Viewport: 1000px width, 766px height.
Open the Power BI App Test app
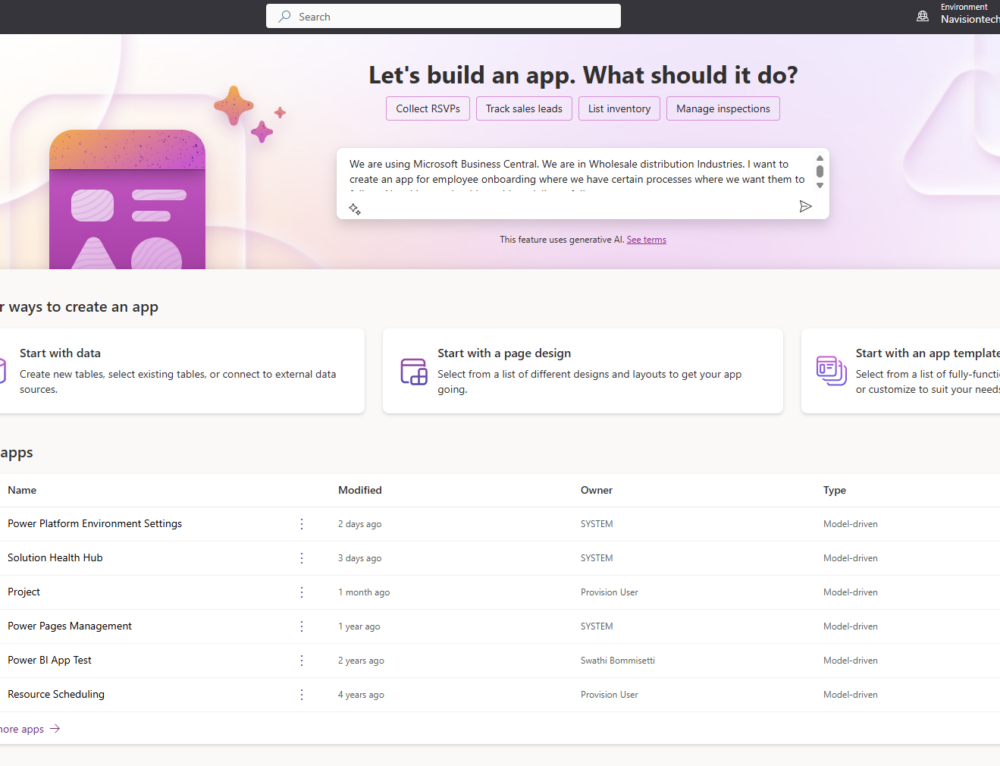(49, 660)
